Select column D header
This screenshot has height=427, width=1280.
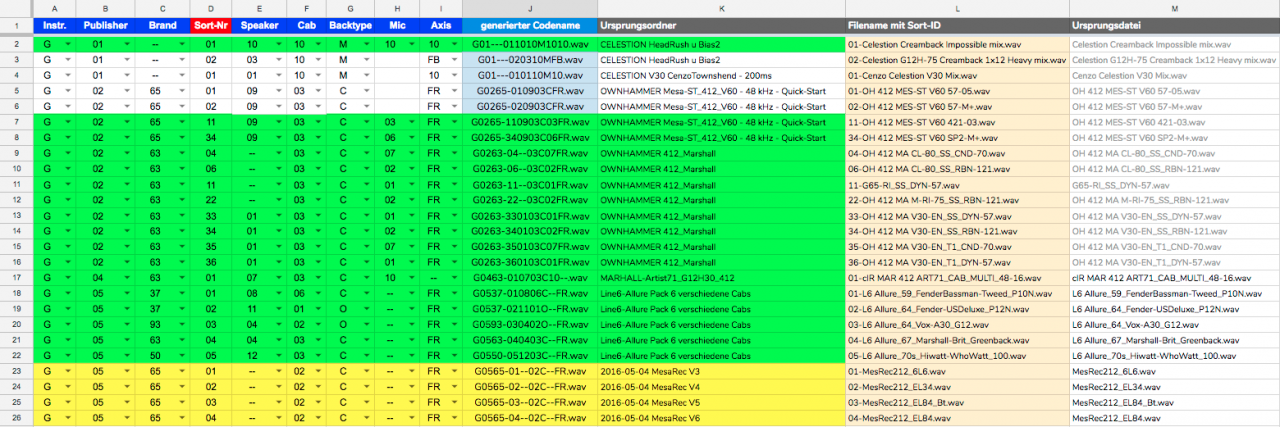point(210,8)
